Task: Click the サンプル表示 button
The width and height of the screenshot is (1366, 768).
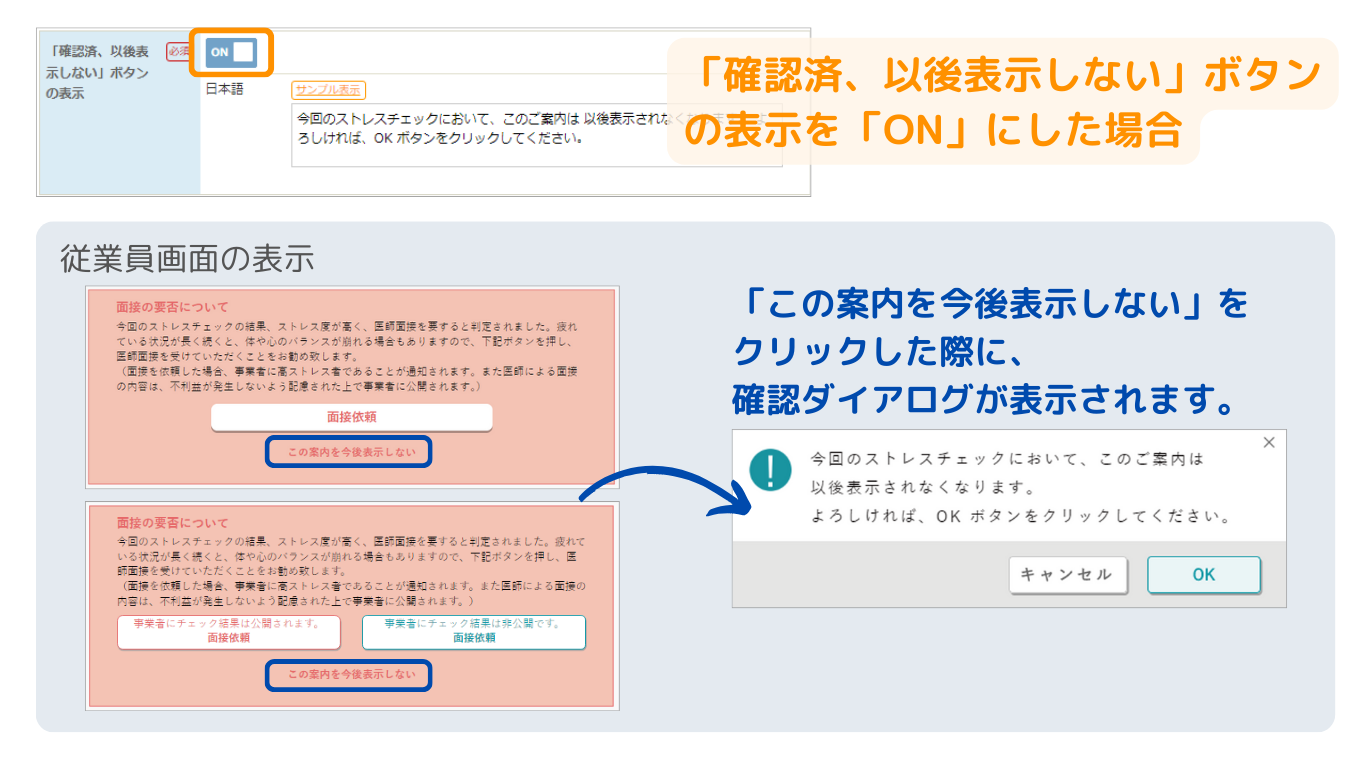Action: (x=328, y=90)
